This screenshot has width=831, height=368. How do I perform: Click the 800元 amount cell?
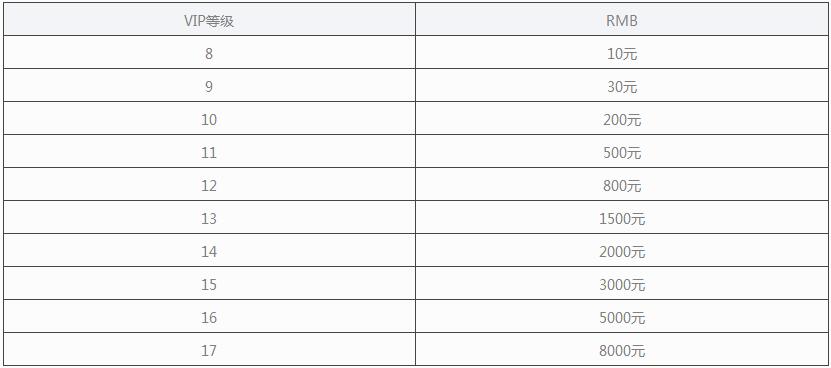tap(622, 185)
